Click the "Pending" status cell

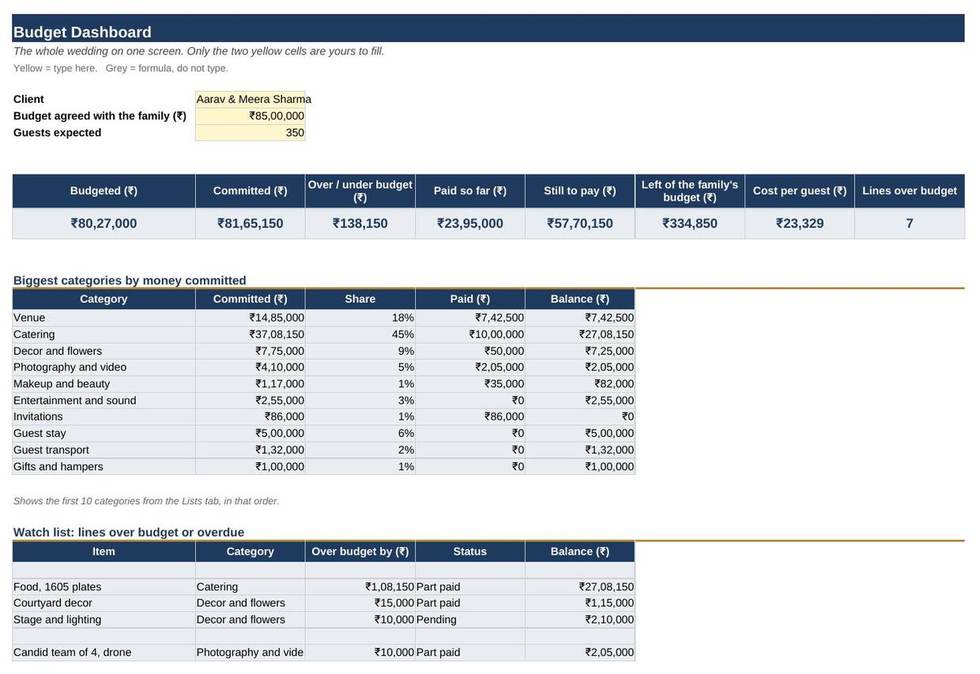point(470,620)
